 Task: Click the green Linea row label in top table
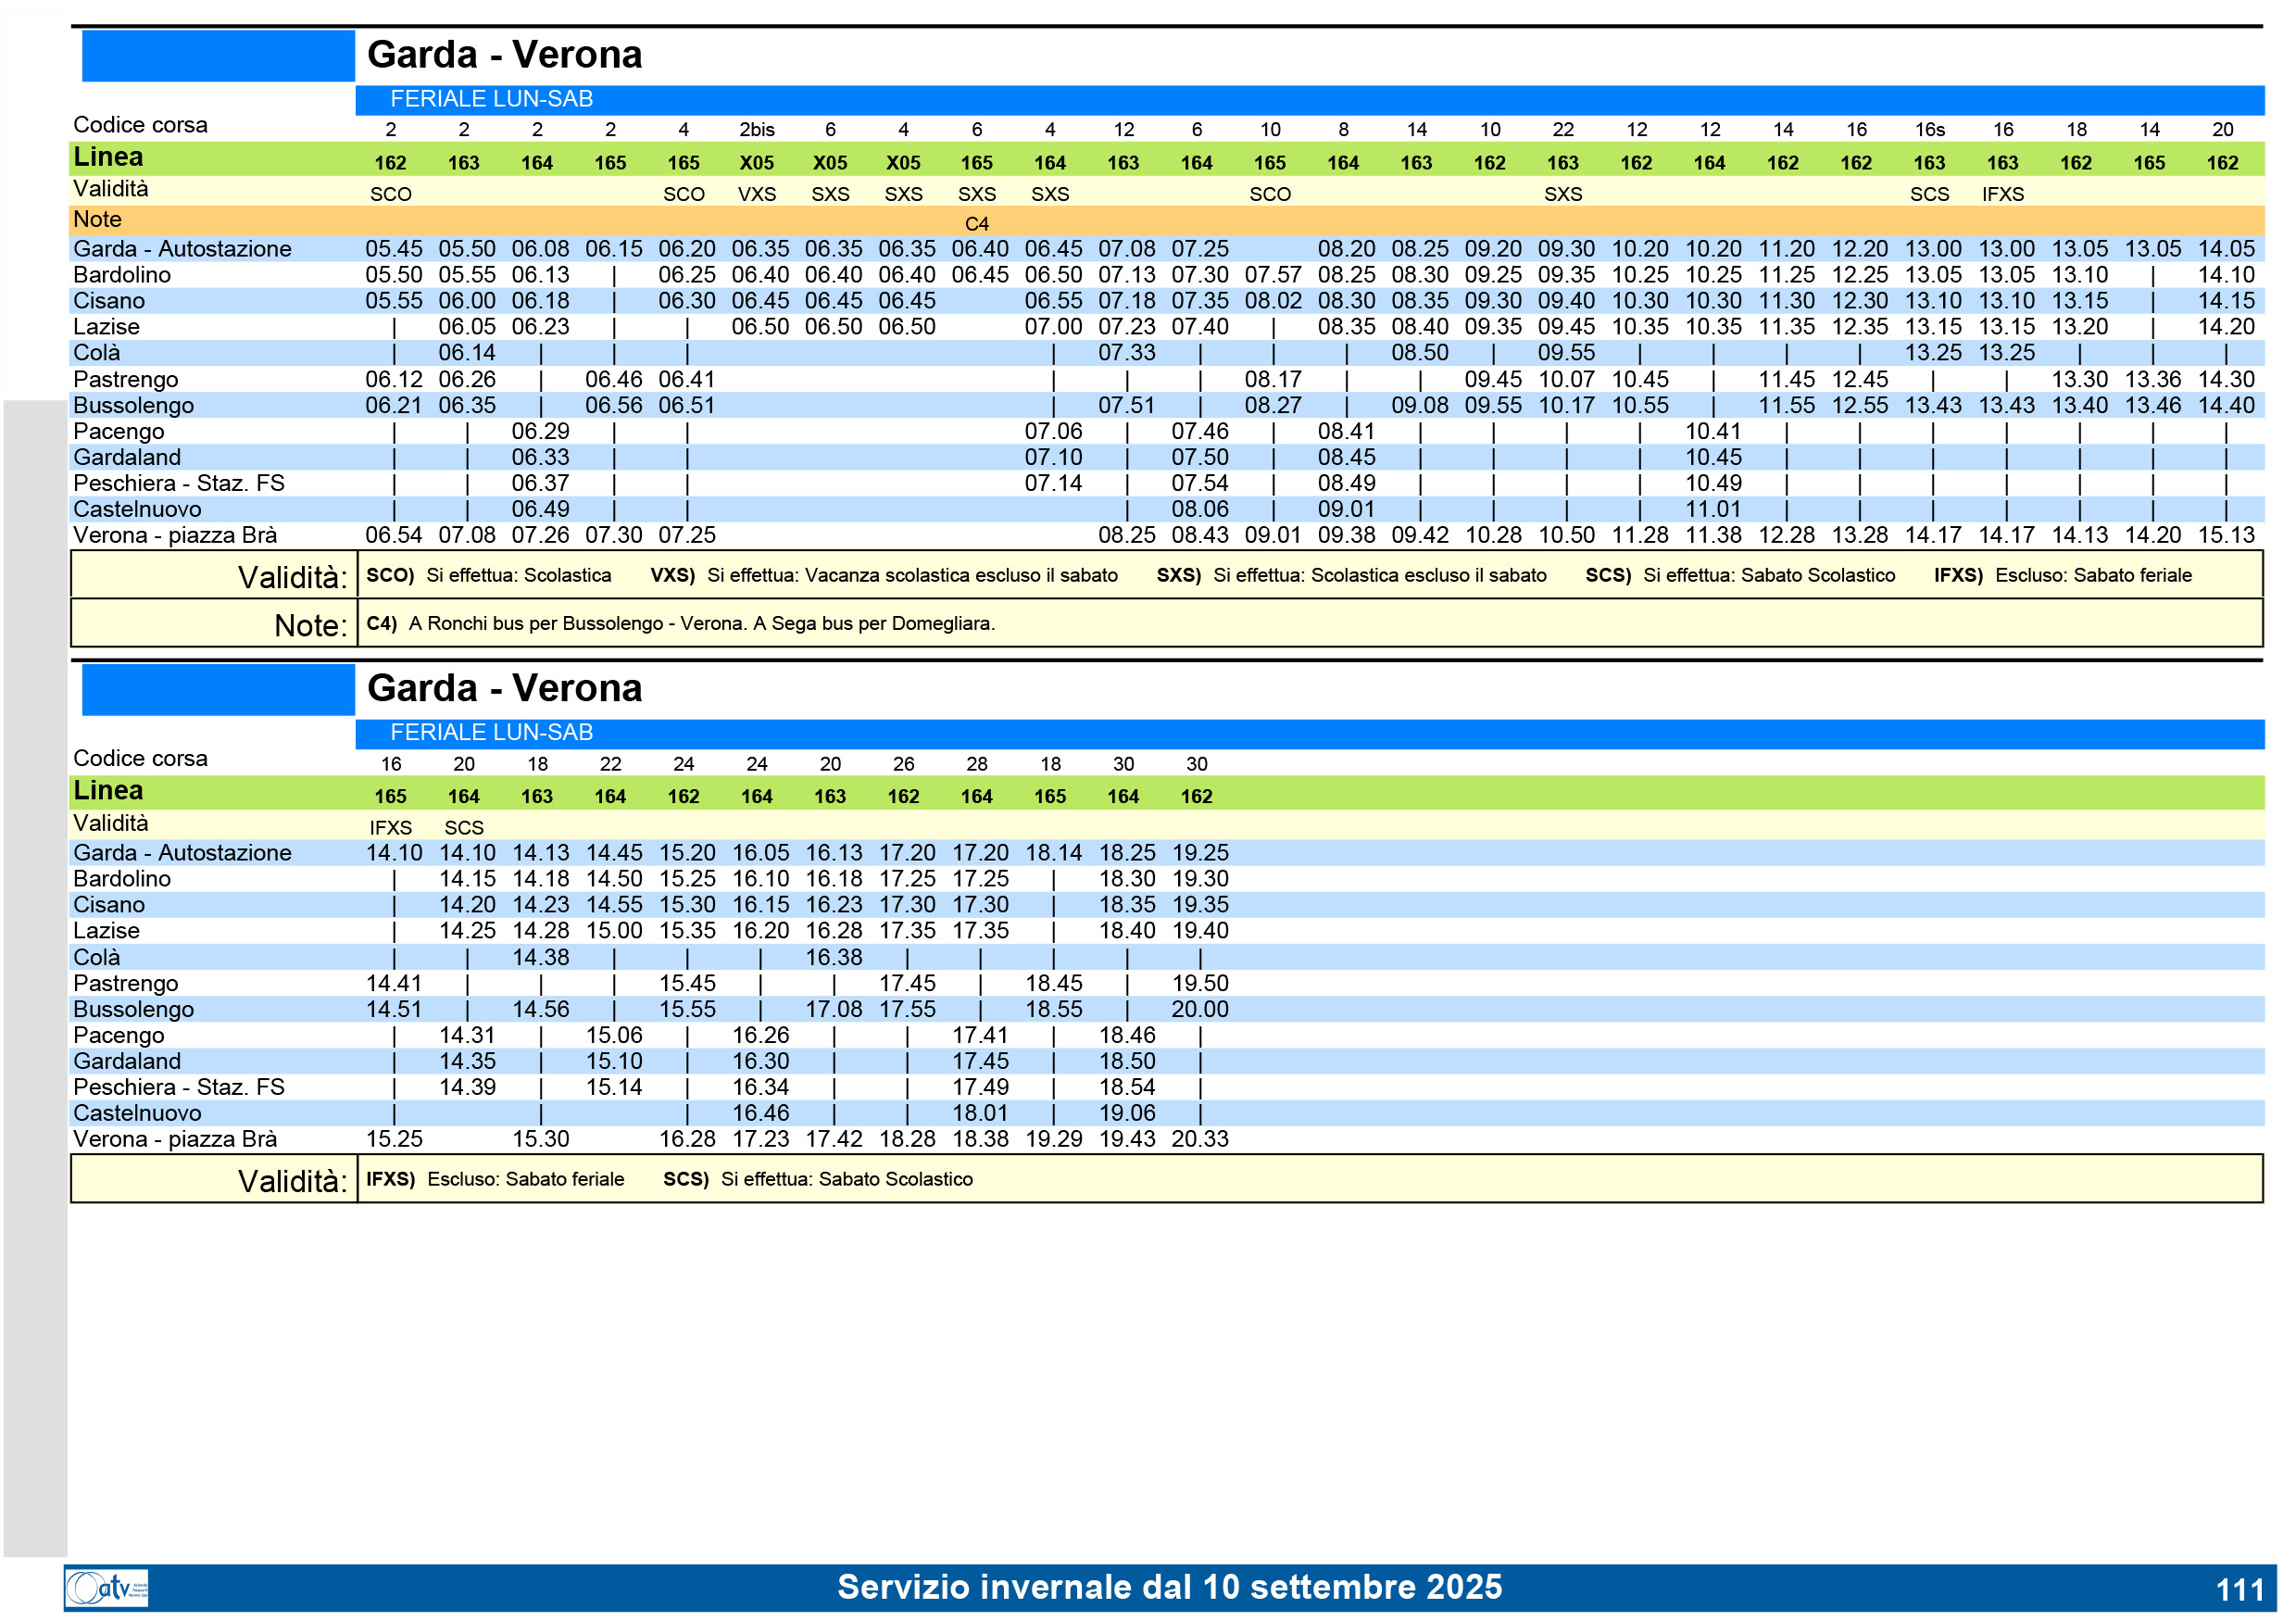click(x=108, y=157)
